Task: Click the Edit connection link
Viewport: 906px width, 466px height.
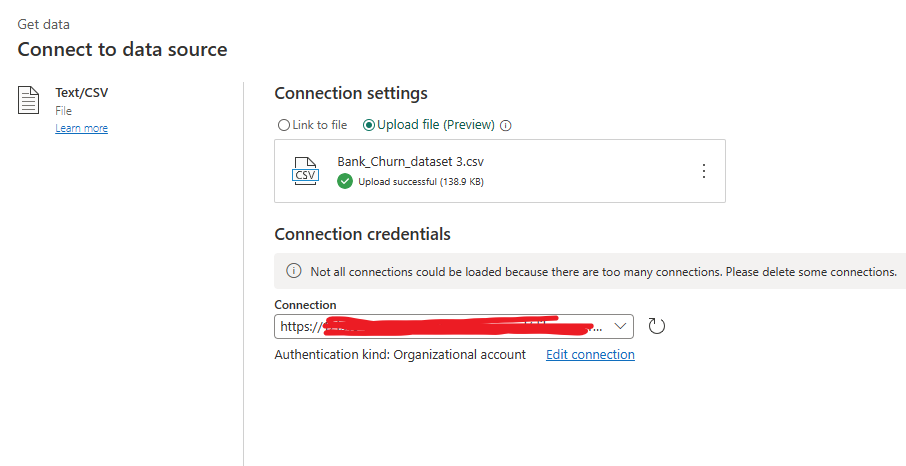Action: pos(590,354)
